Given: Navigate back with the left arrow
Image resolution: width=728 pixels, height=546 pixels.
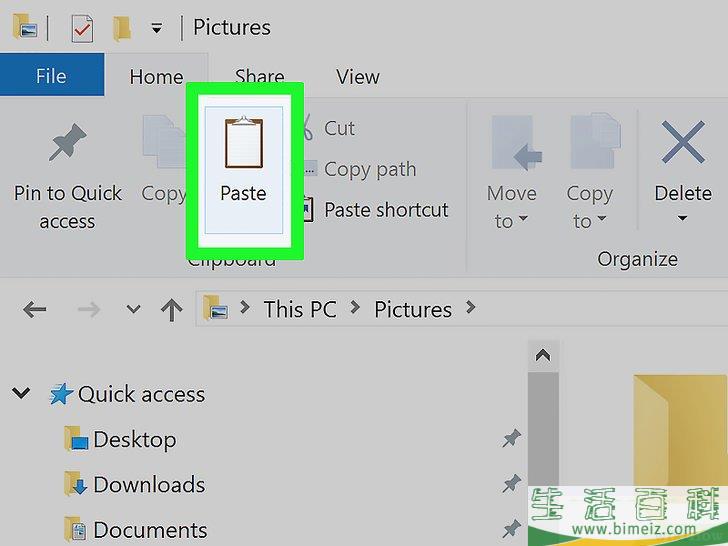Looking at the screenshot, I should click(x=34, y=309).
